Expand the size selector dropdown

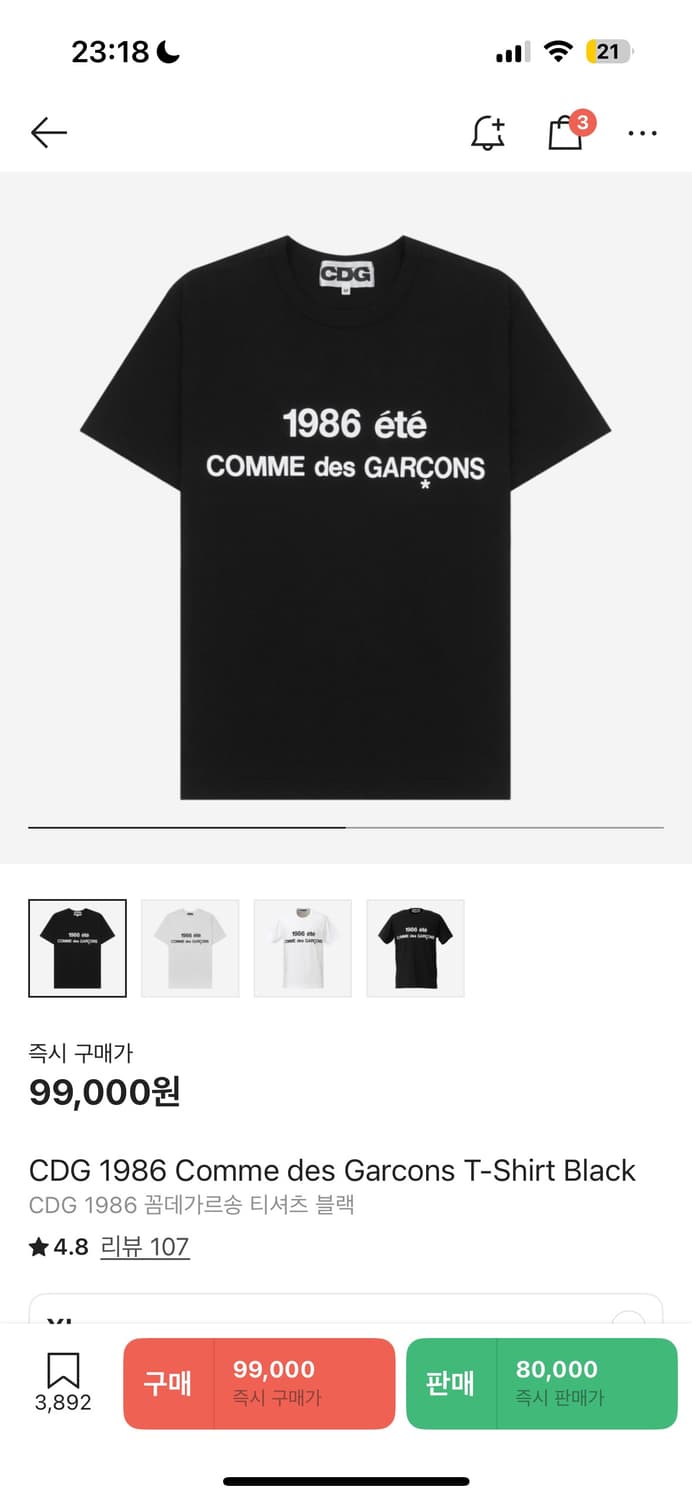pos(346,1310)
